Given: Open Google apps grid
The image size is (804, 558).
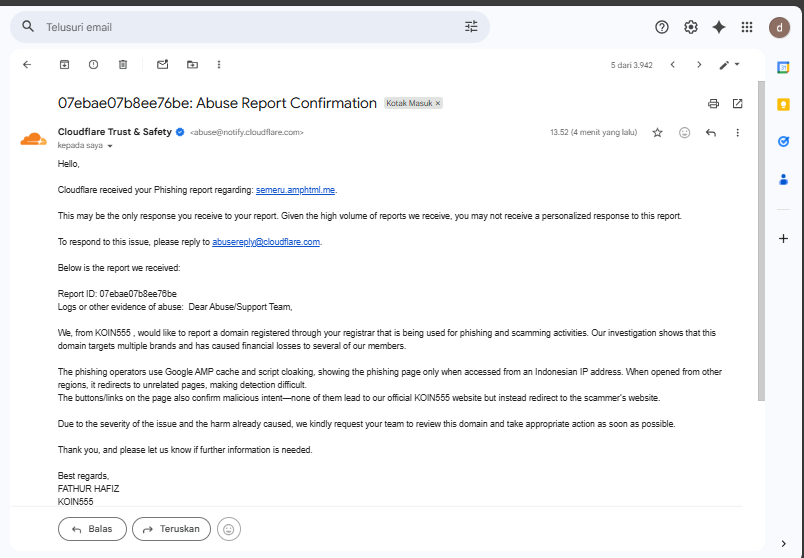Looking at the screenshot, I should coord(747,27).
